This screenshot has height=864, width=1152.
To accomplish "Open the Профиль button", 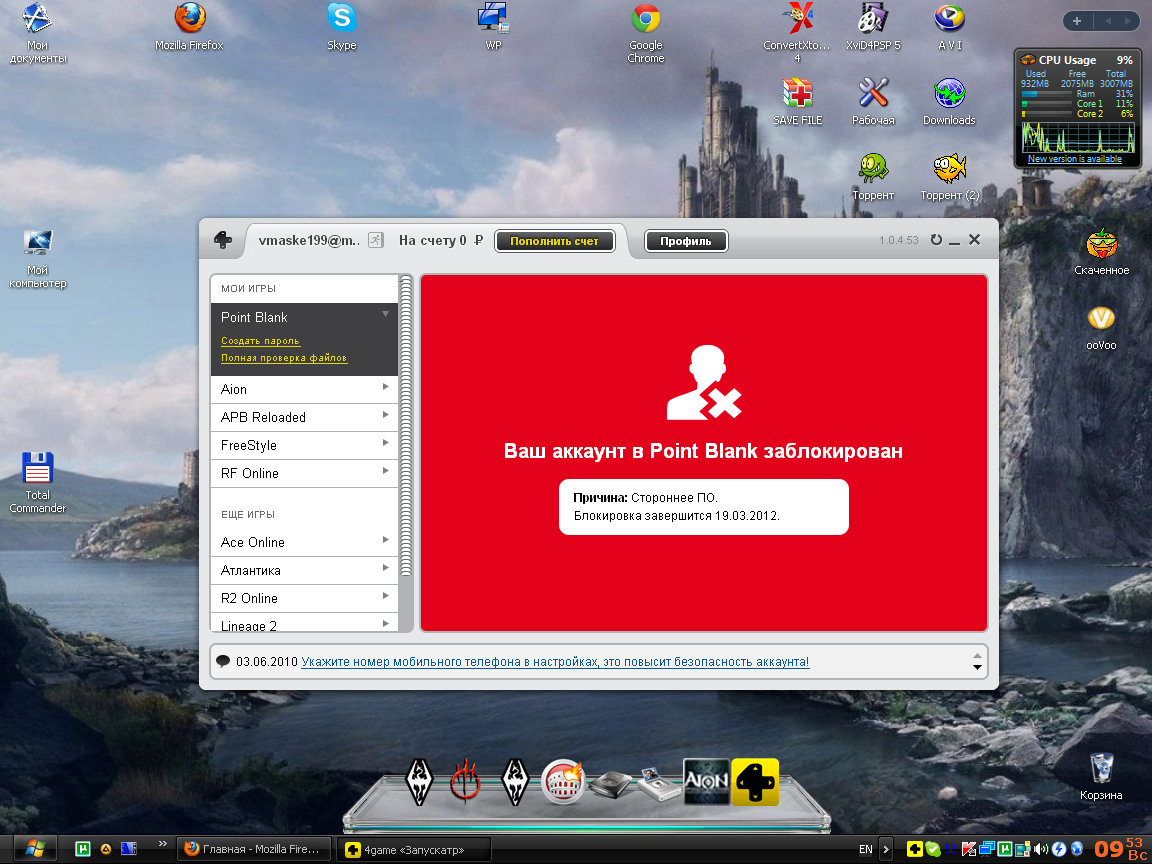I will pyautogui.click(x=685, y=241).
